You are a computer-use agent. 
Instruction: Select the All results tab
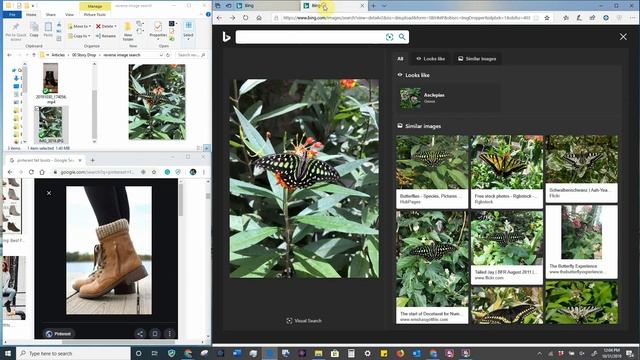point(400,59)
